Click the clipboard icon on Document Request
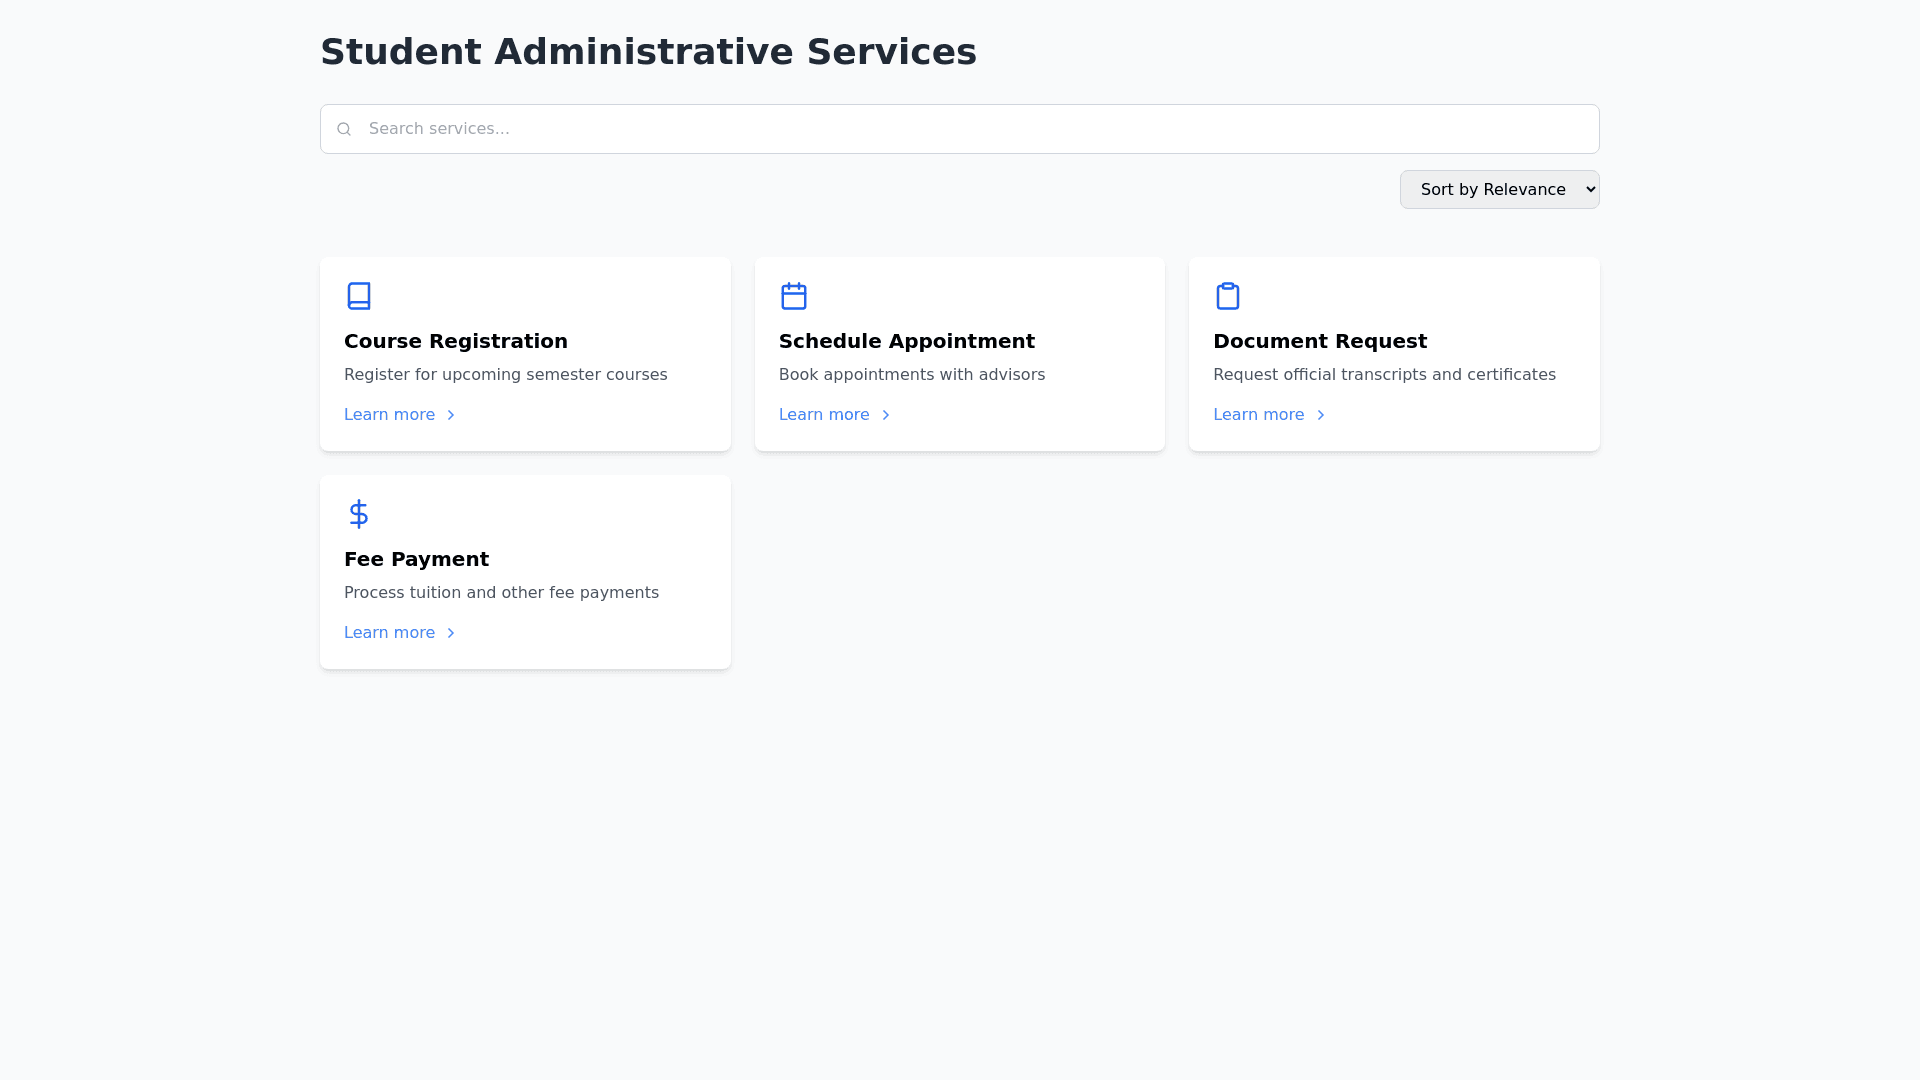The height and width of the screenshot is (1080, 1920). tap(1227, 296)
